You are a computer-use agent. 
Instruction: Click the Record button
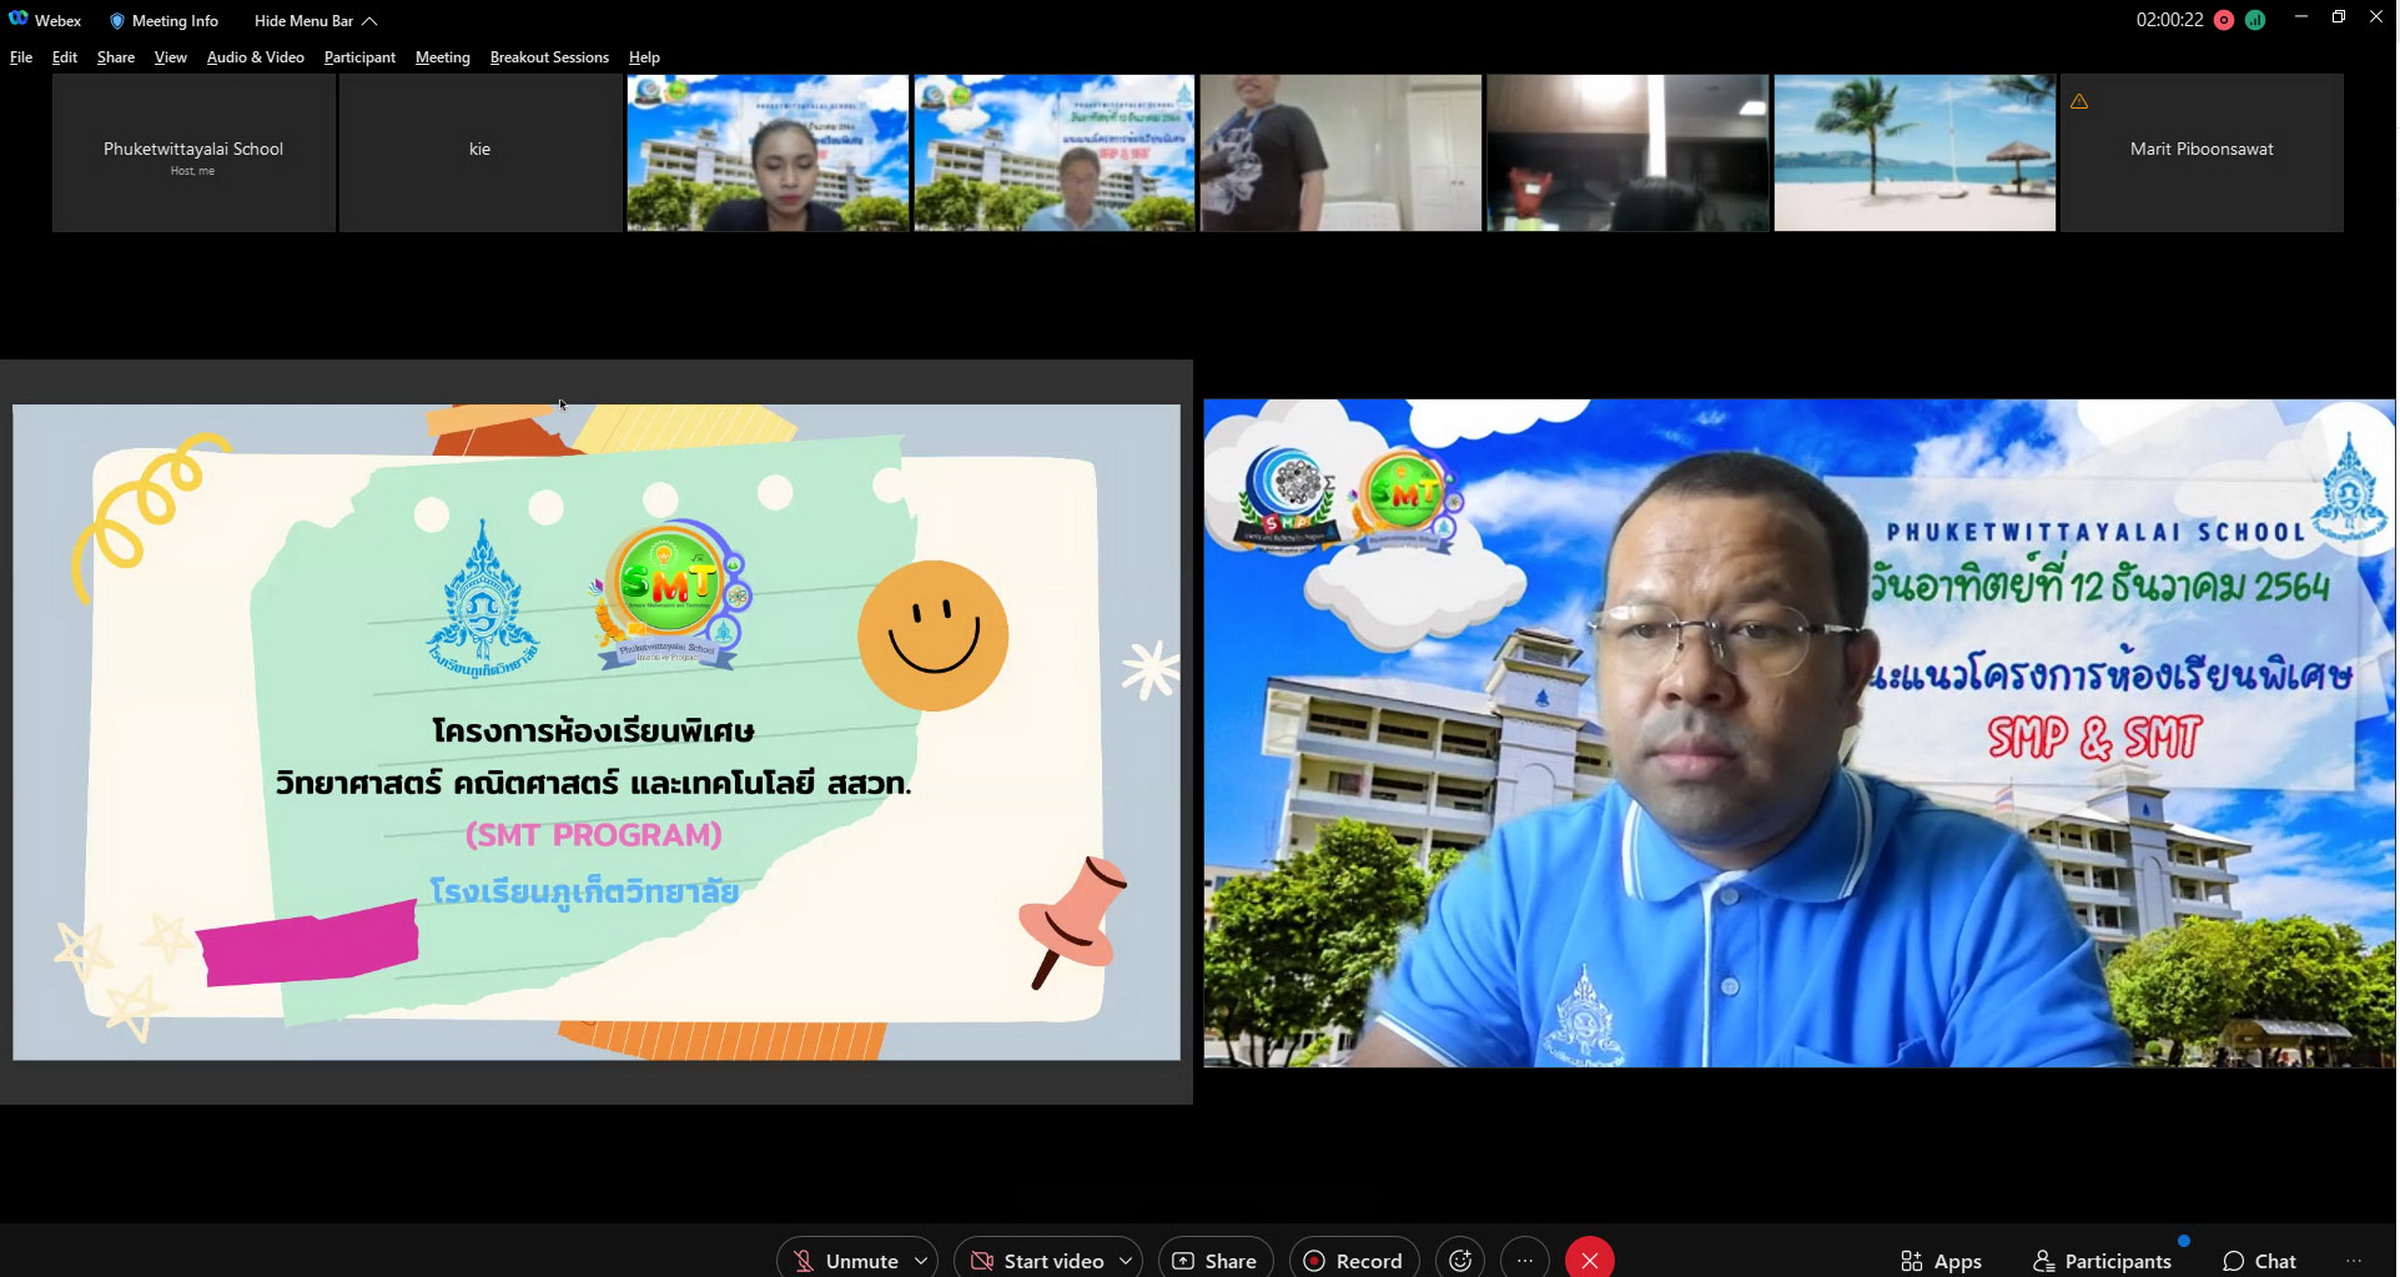click(x=1354, y=1260)
